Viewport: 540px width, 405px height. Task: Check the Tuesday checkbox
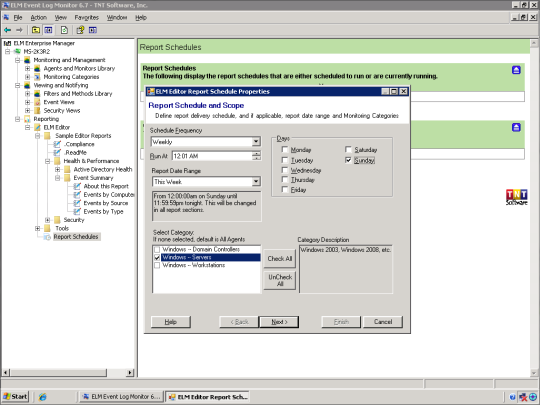(x=284, y=160)
